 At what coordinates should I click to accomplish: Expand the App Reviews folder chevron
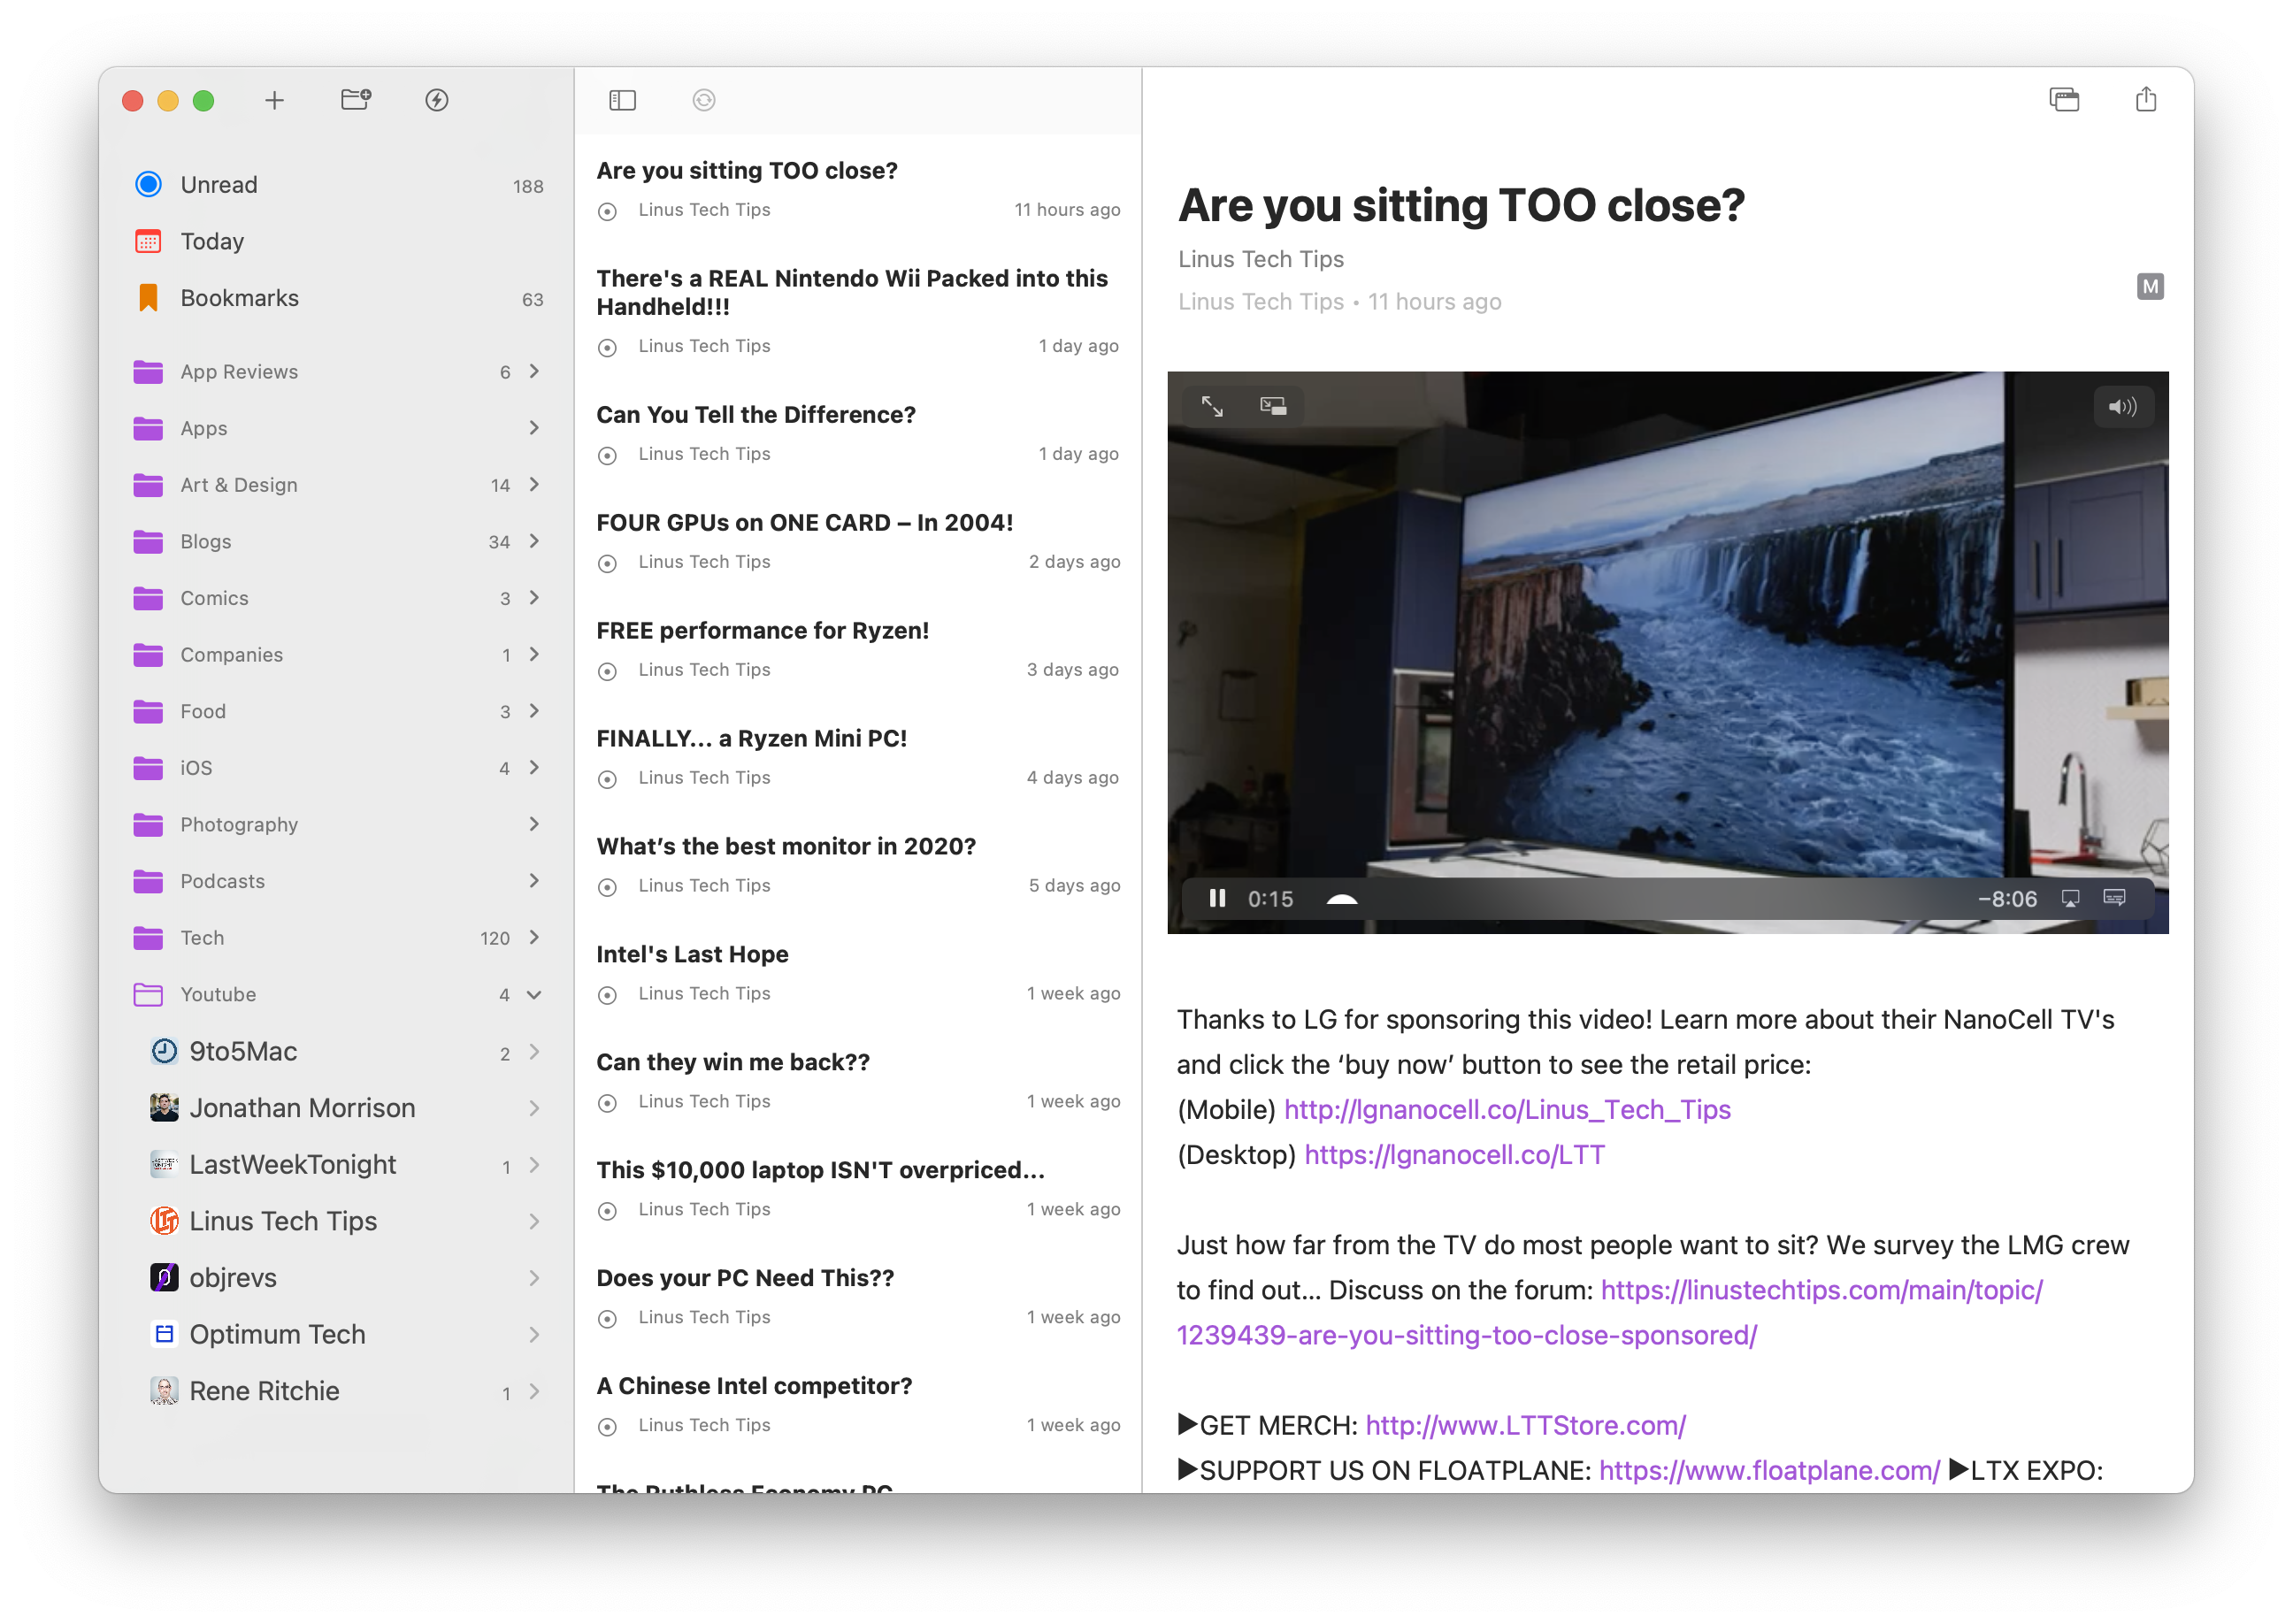[x=534, y=371]
